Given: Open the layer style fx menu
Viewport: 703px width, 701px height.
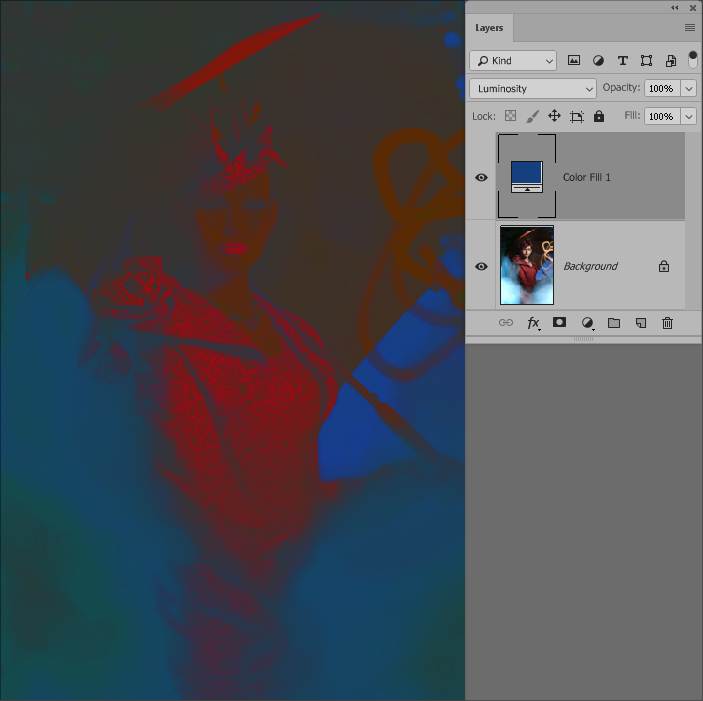Looking at the screenshot, I should pos(533,323).
